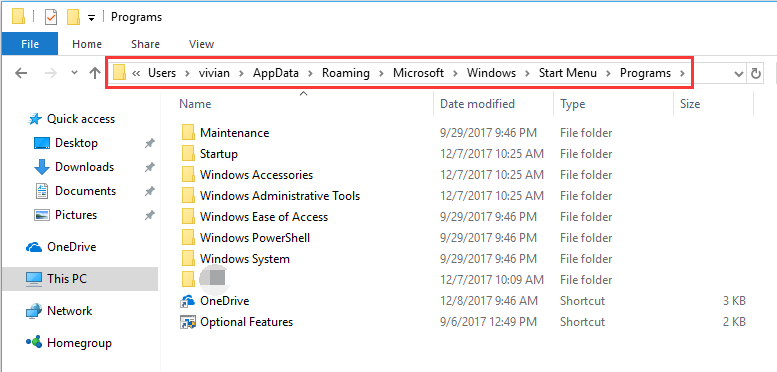
Task: Expand the chevron after AppData in path
Action: tap(311, 73)
